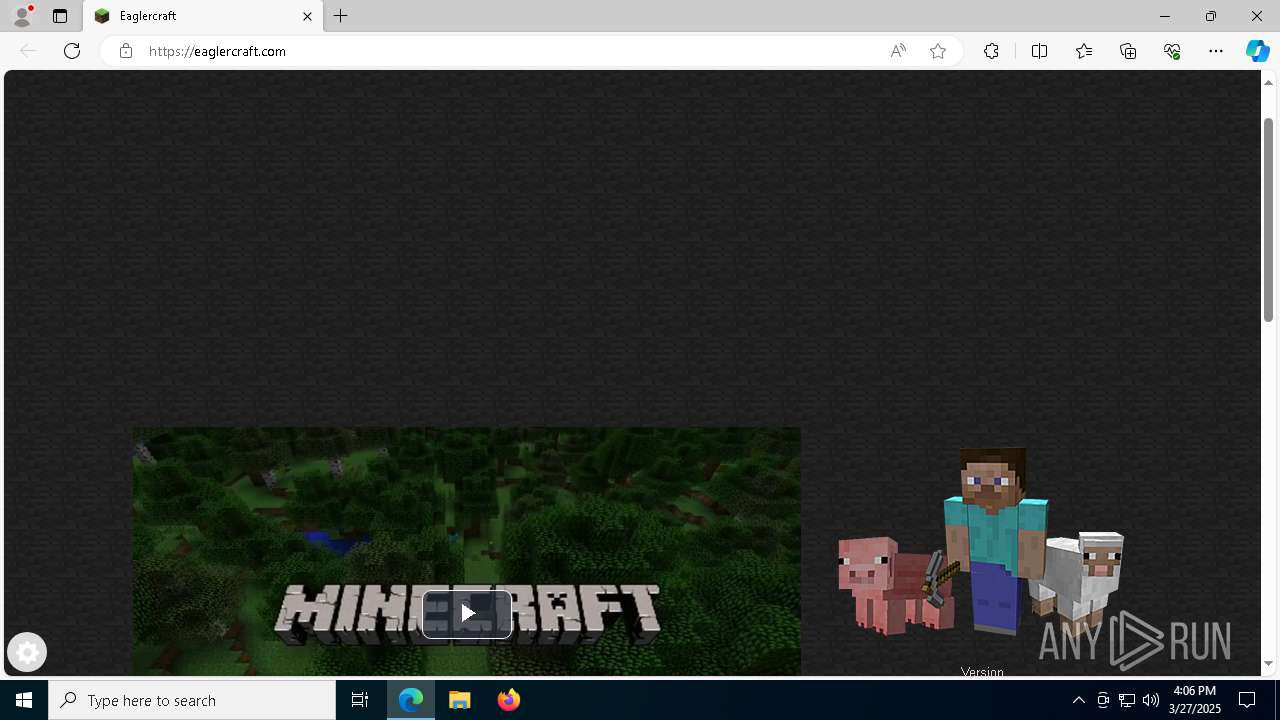The image size is (1280, 720).
Task: Open the Copilot sidebar icon
Action: (1257, 51)
